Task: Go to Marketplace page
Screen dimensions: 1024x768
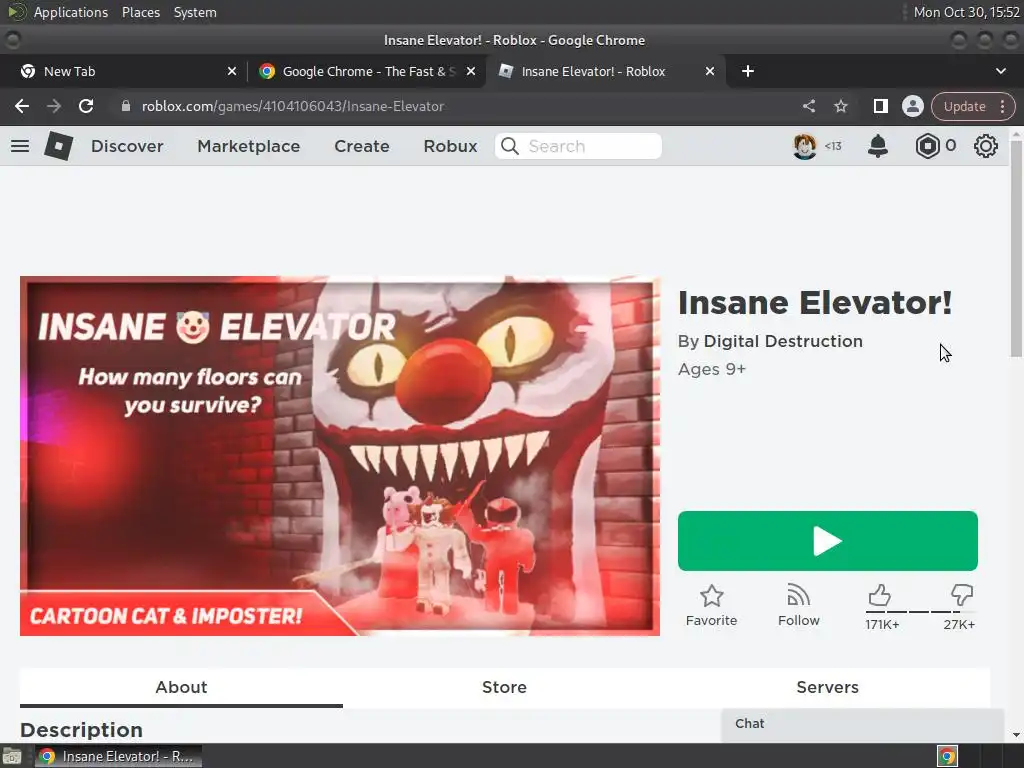Action: 249,146
